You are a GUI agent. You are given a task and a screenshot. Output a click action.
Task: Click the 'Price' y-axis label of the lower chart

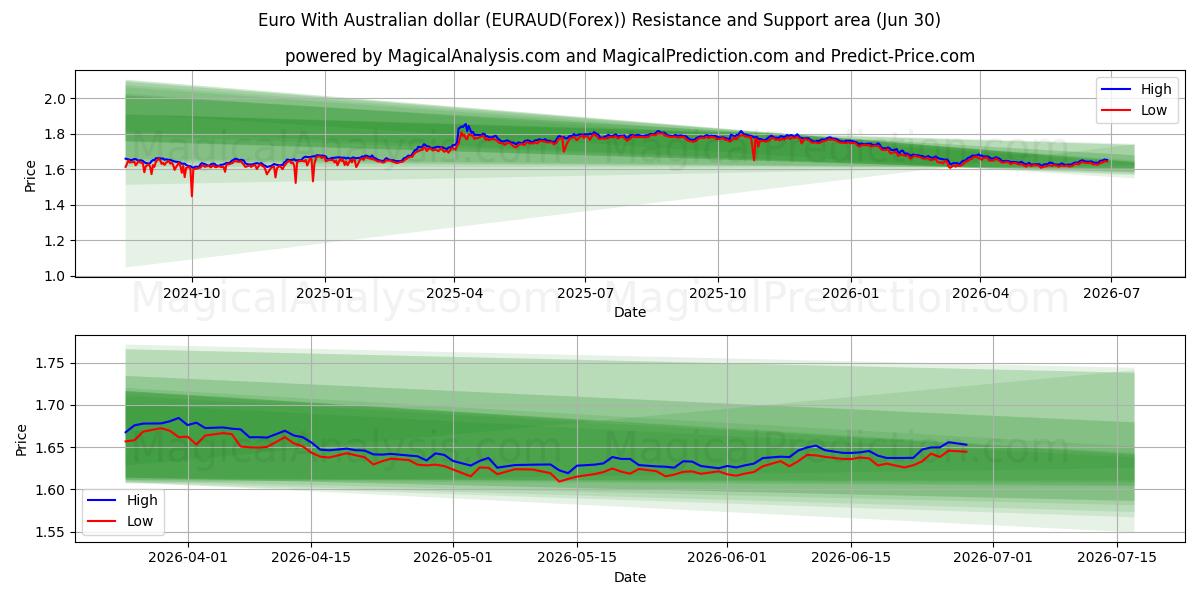tap(22, 439)
